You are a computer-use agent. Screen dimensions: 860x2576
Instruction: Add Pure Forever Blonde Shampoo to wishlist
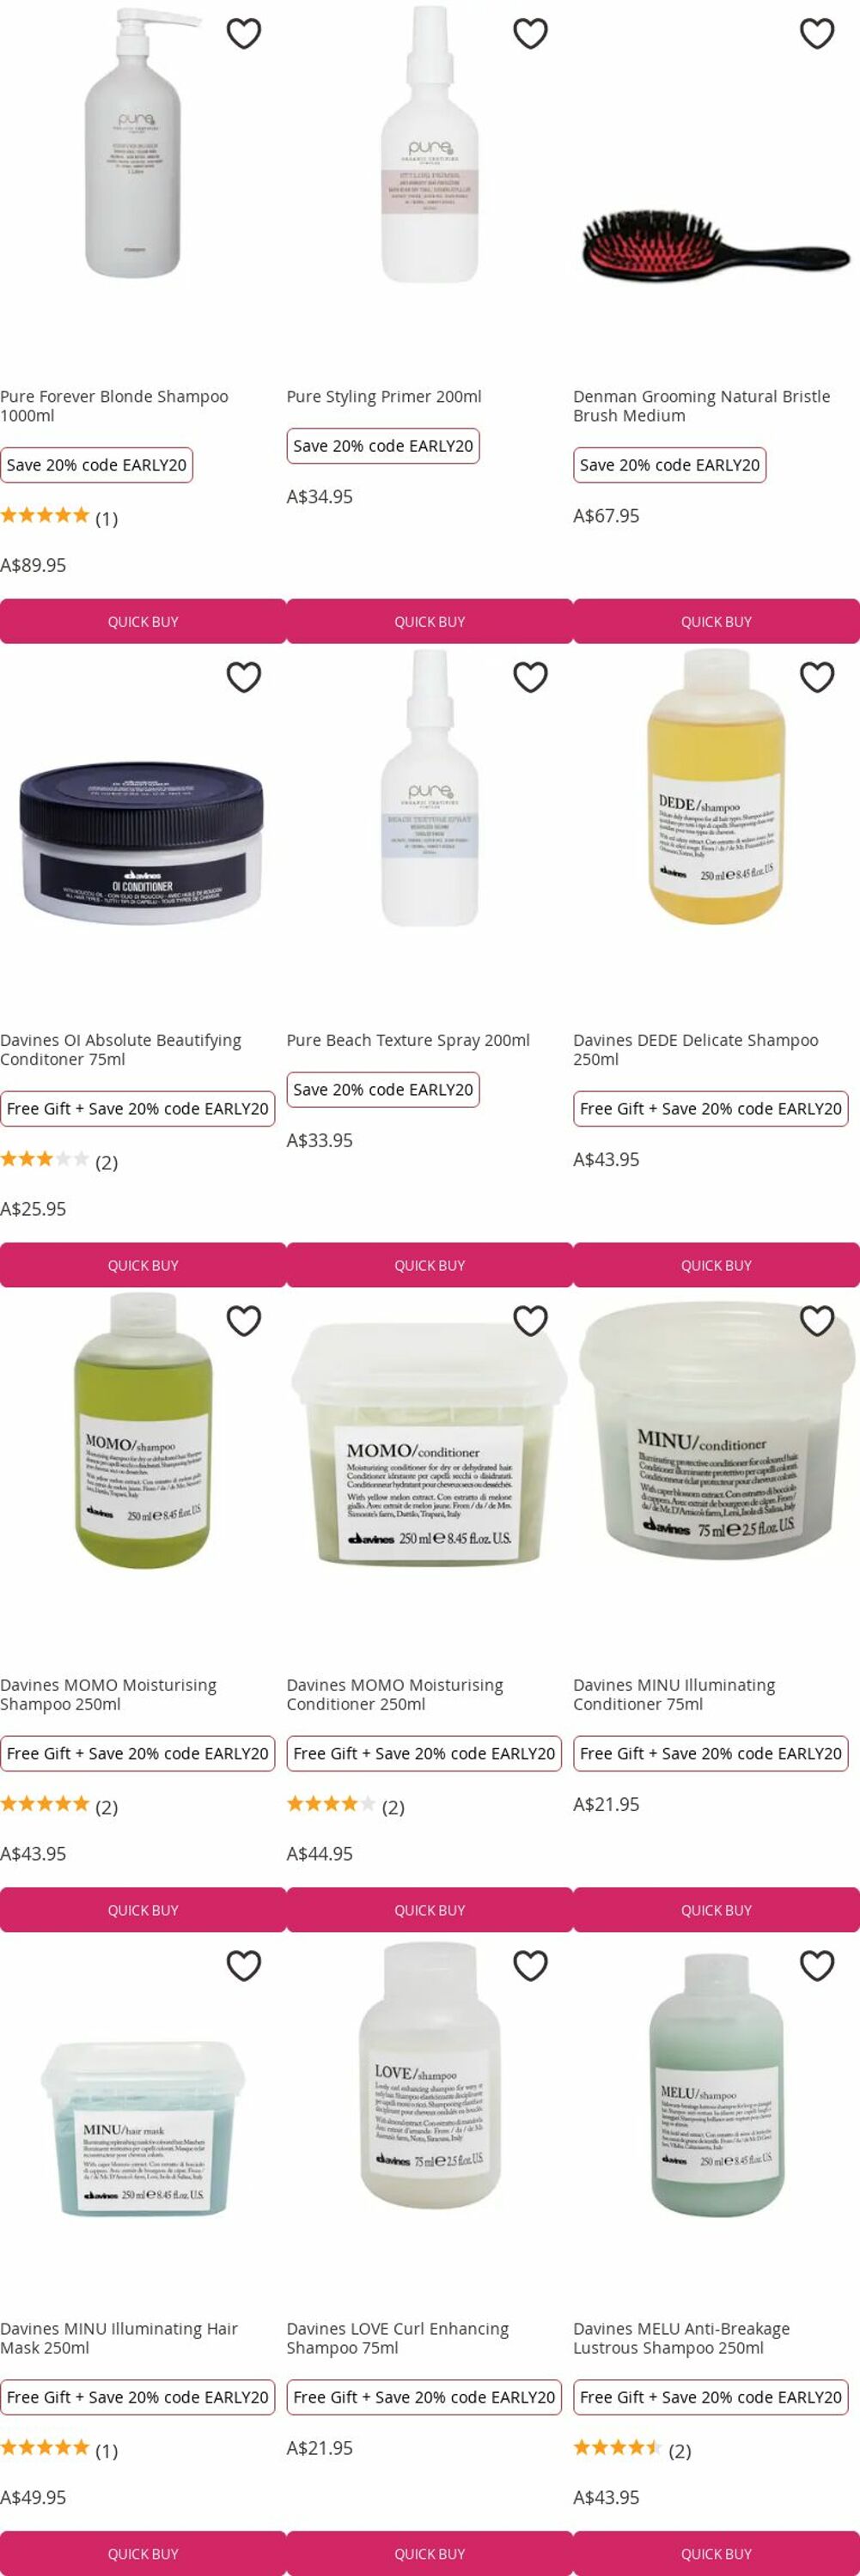click(244, 33)
